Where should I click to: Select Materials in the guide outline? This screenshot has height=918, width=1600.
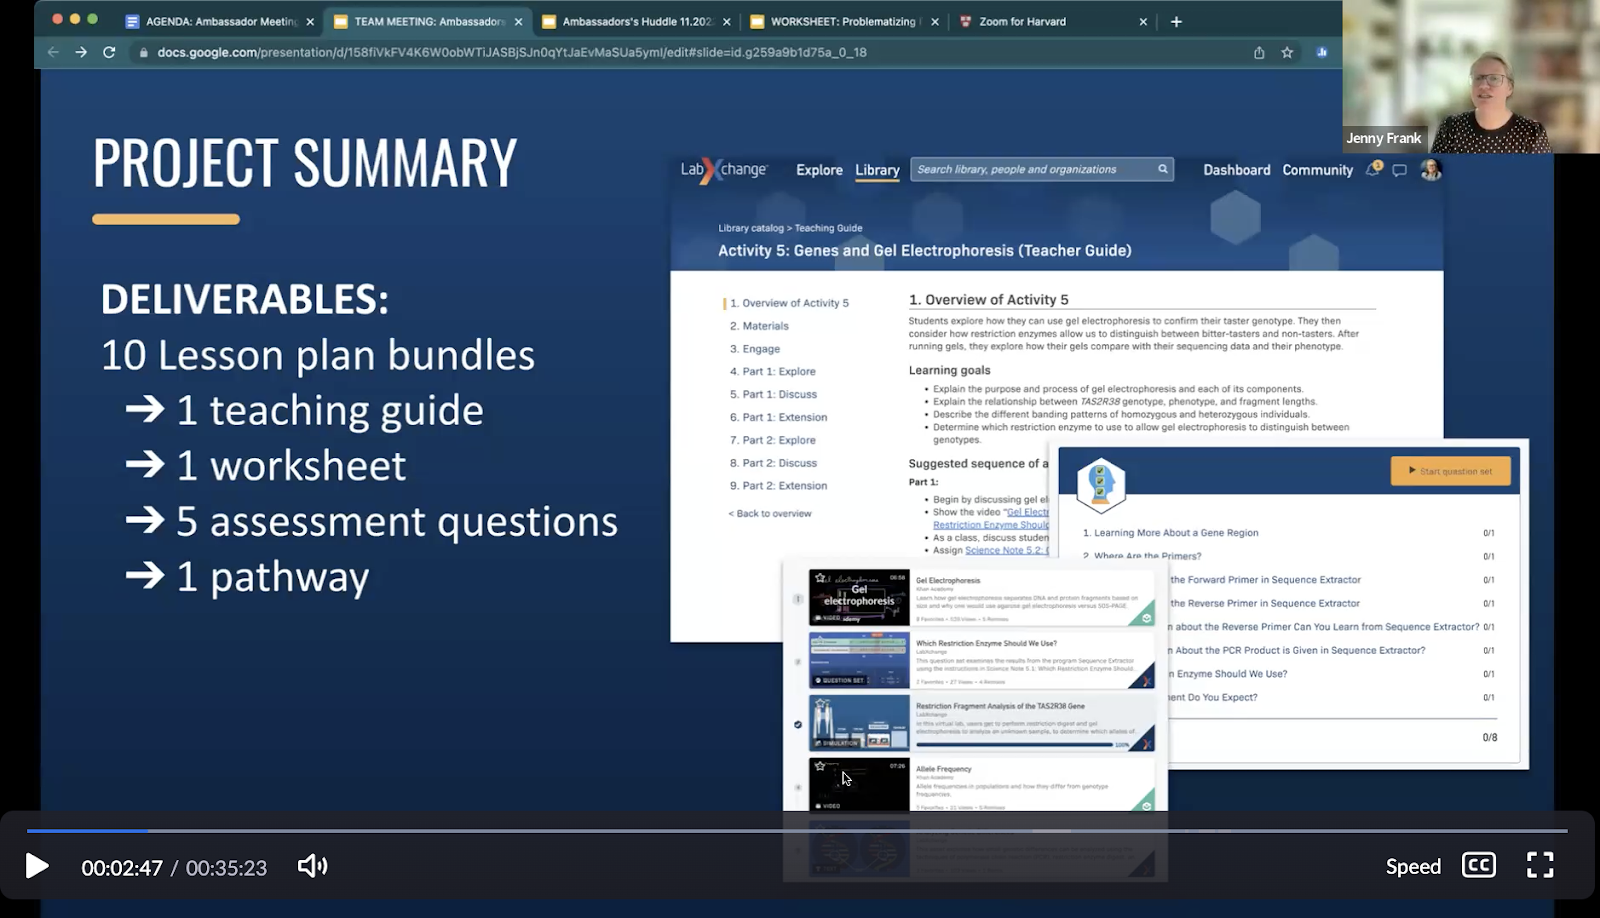coord(765,326)
